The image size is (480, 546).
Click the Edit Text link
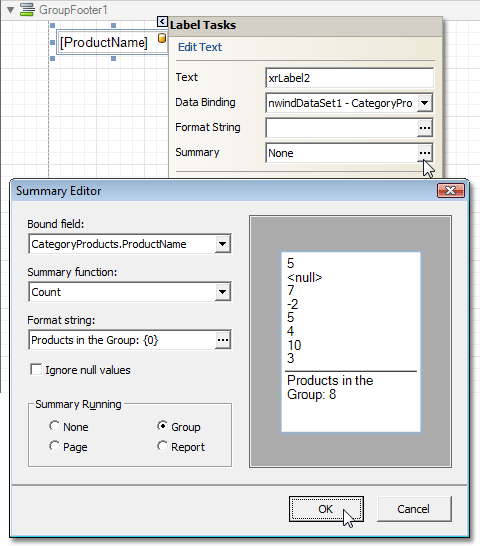200,47
